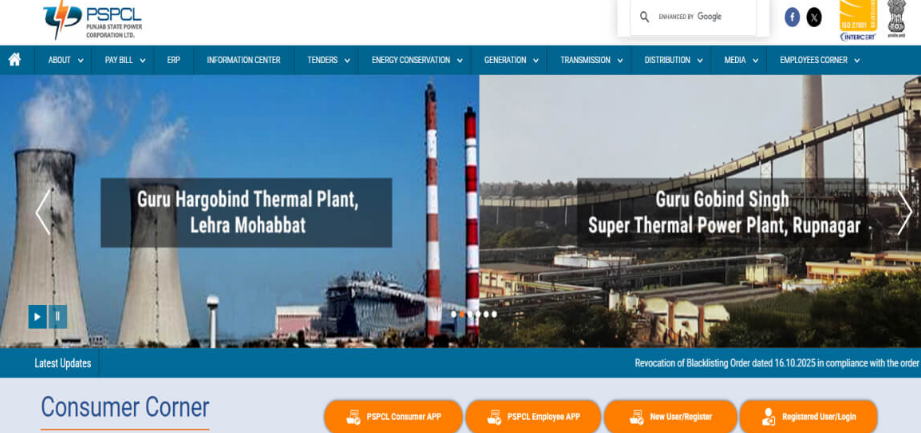Go to homepage via the house icon

(15, 59)
